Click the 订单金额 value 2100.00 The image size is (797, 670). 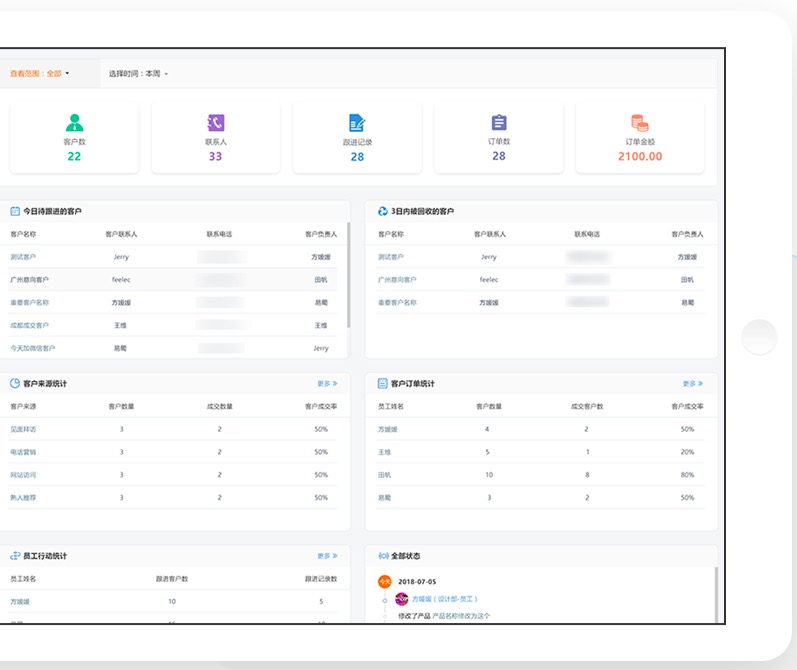(640, 156)
